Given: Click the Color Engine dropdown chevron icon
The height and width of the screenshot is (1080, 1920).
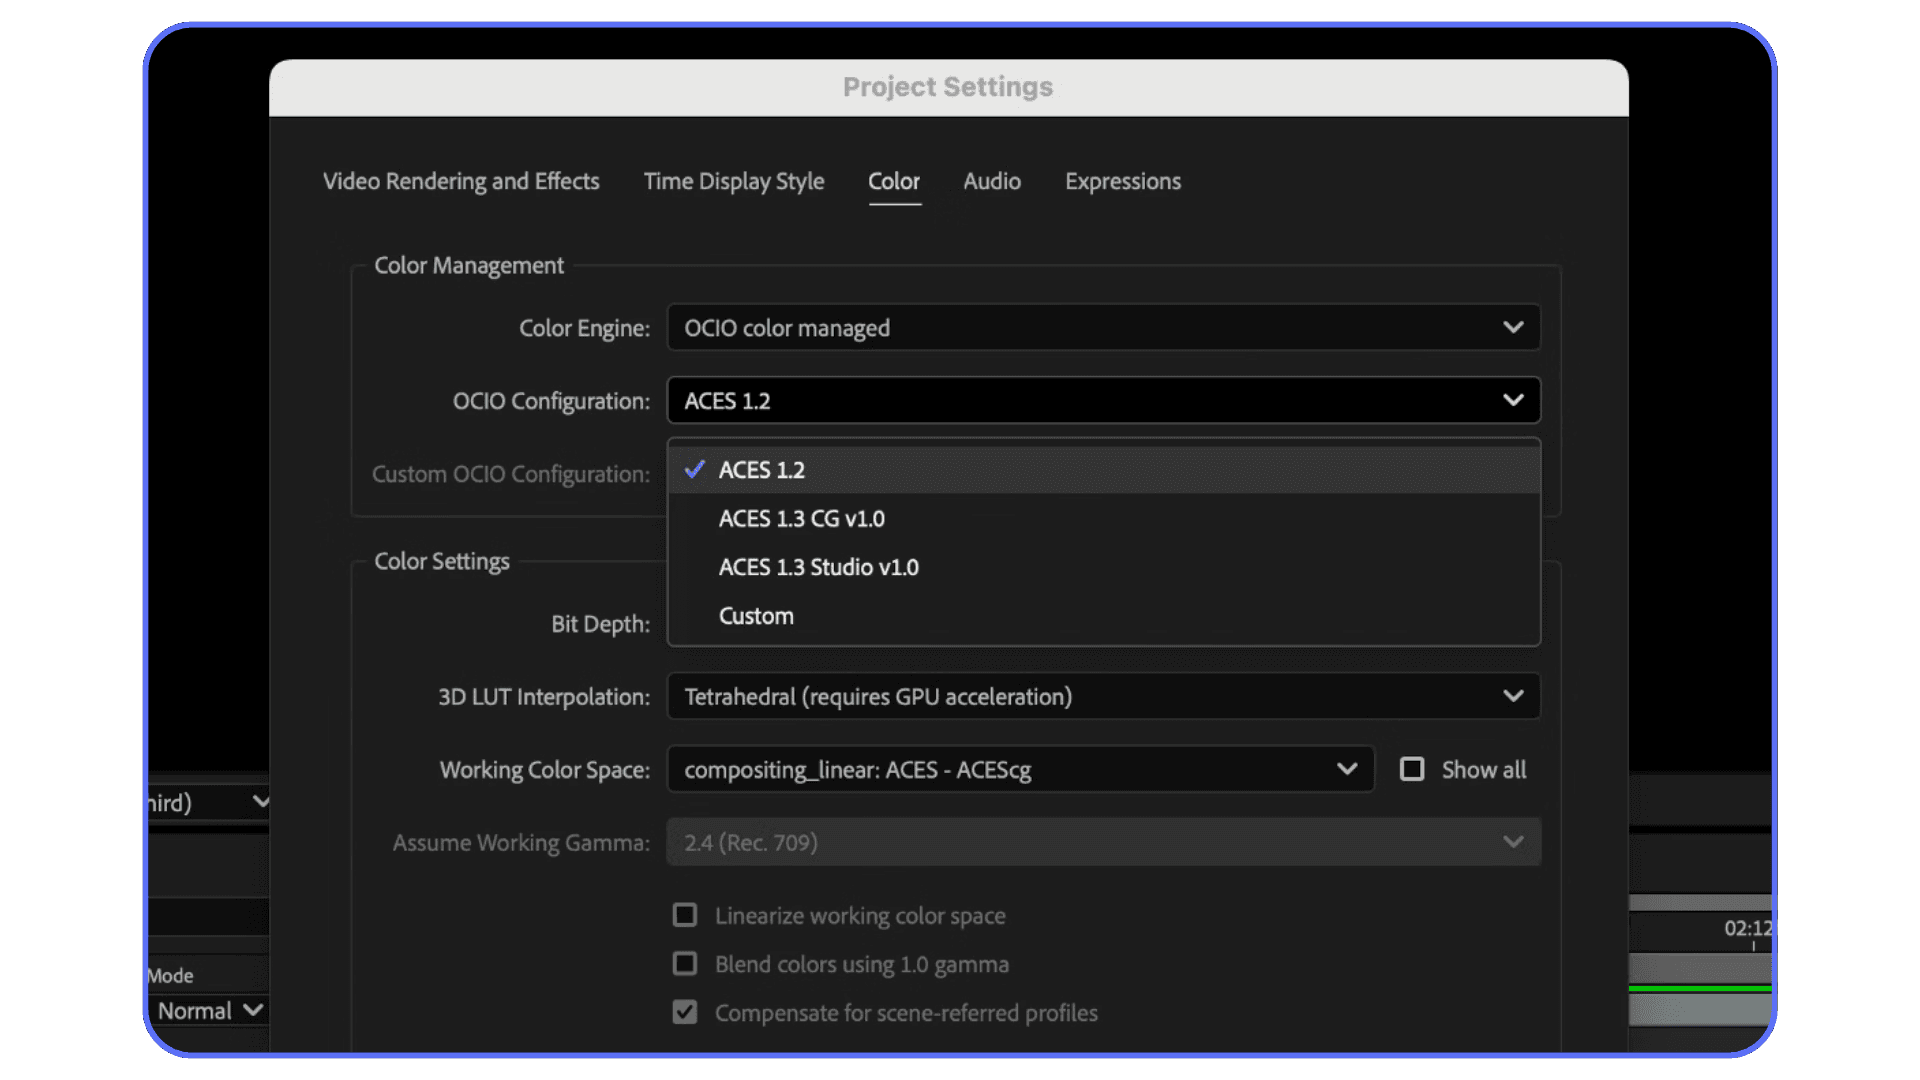Looking at the screenshot, I should [x=1512, y=327].
